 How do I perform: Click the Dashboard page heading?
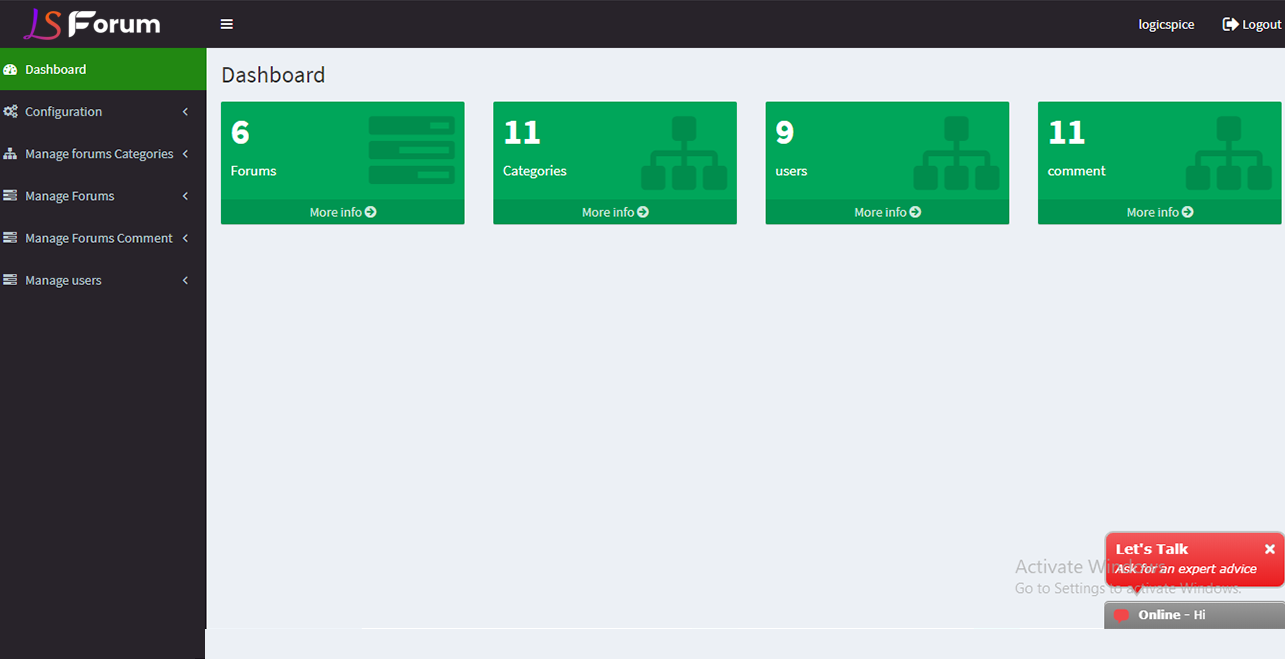(x=273, y=75)
